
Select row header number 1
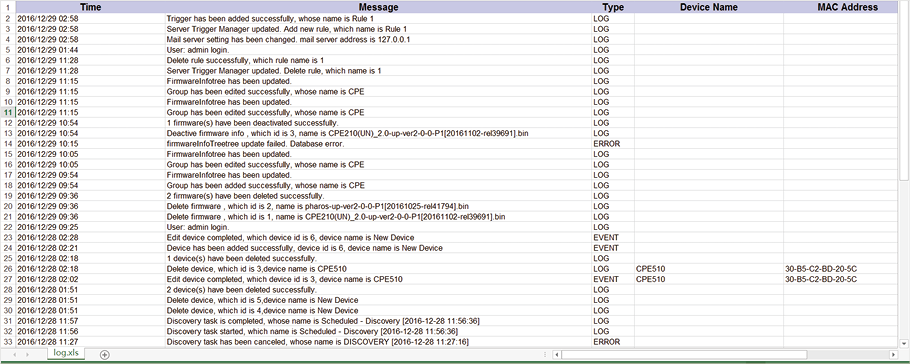pyautogui.click(x=8, y=8)
